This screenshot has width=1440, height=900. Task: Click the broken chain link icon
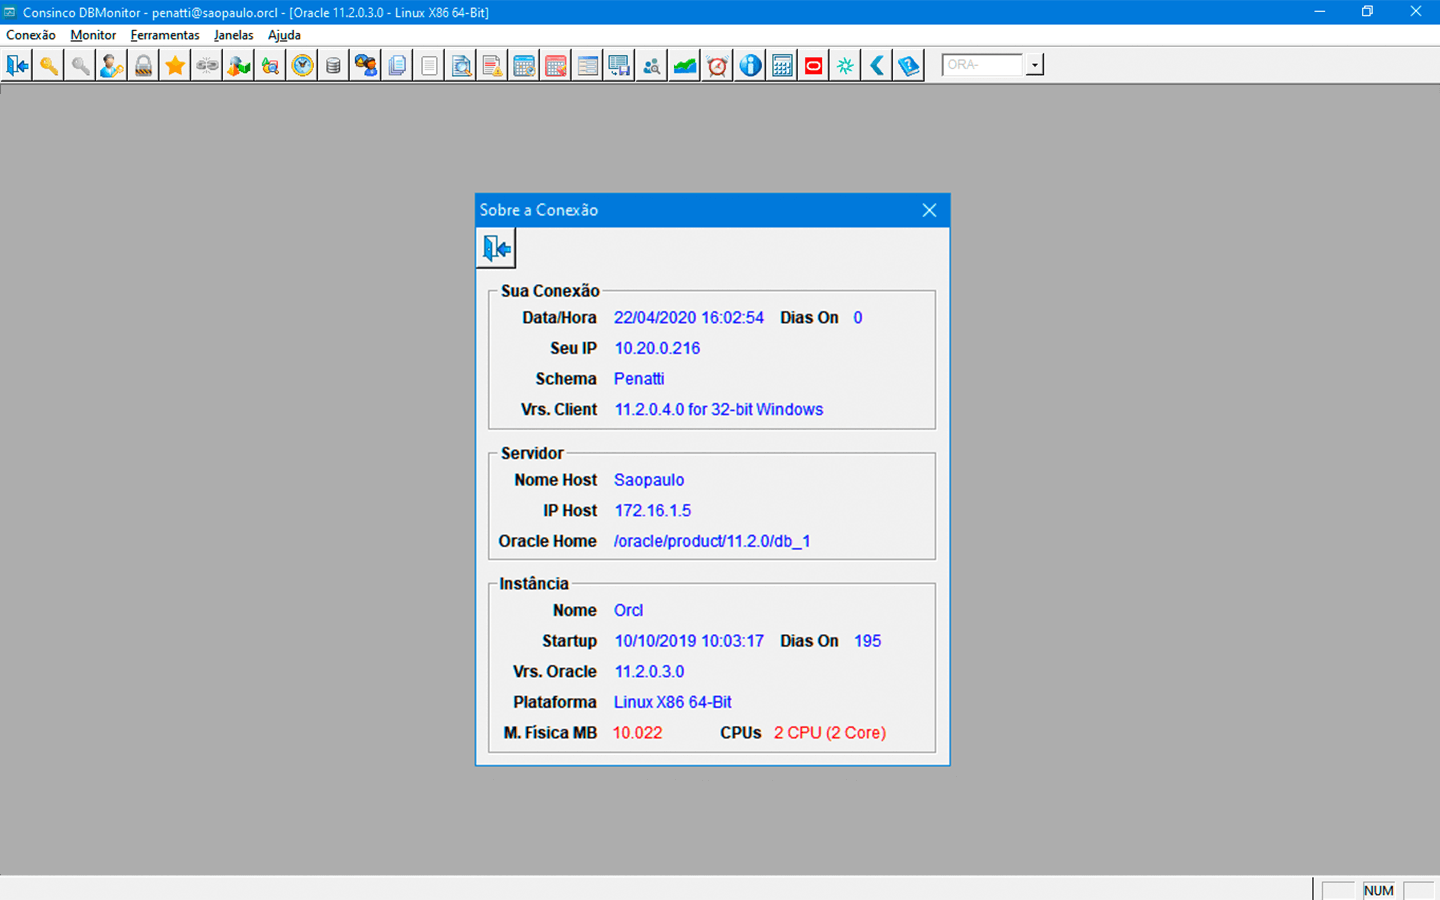click(207, 66)
